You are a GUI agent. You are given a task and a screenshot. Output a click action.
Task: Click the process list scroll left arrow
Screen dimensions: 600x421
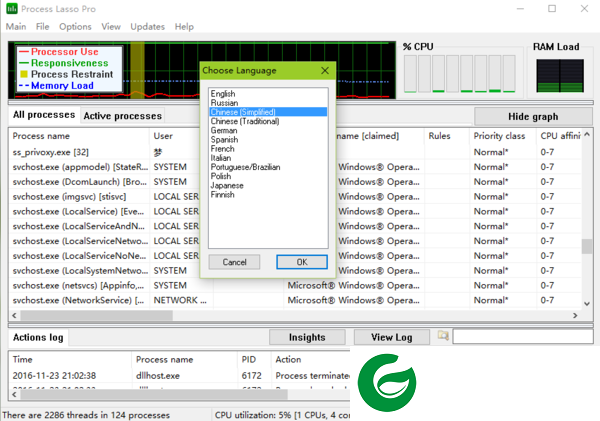(x=14, y=315)
